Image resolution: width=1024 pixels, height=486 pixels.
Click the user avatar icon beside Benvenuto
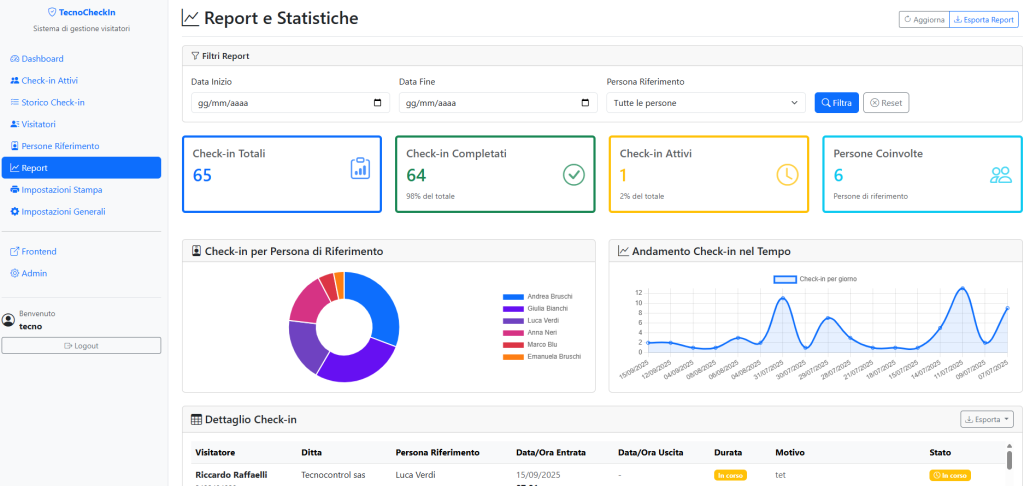(x=9, y=320)
